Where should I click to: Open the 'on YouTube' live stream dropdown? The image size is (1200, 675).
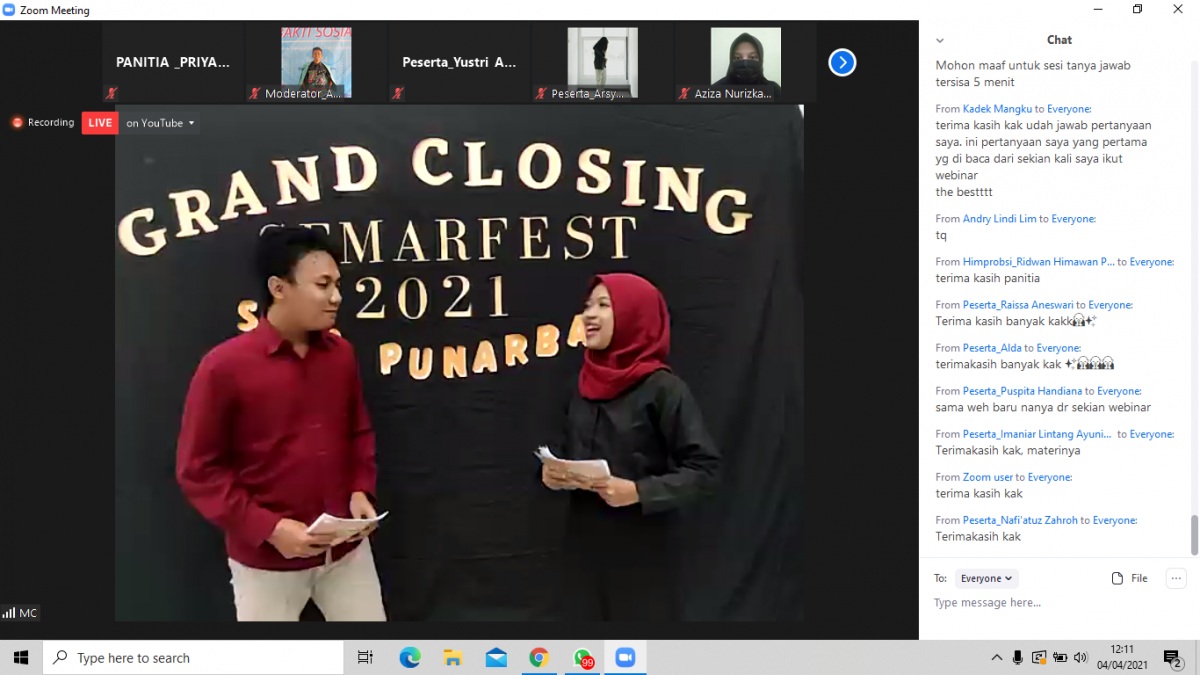160,123
